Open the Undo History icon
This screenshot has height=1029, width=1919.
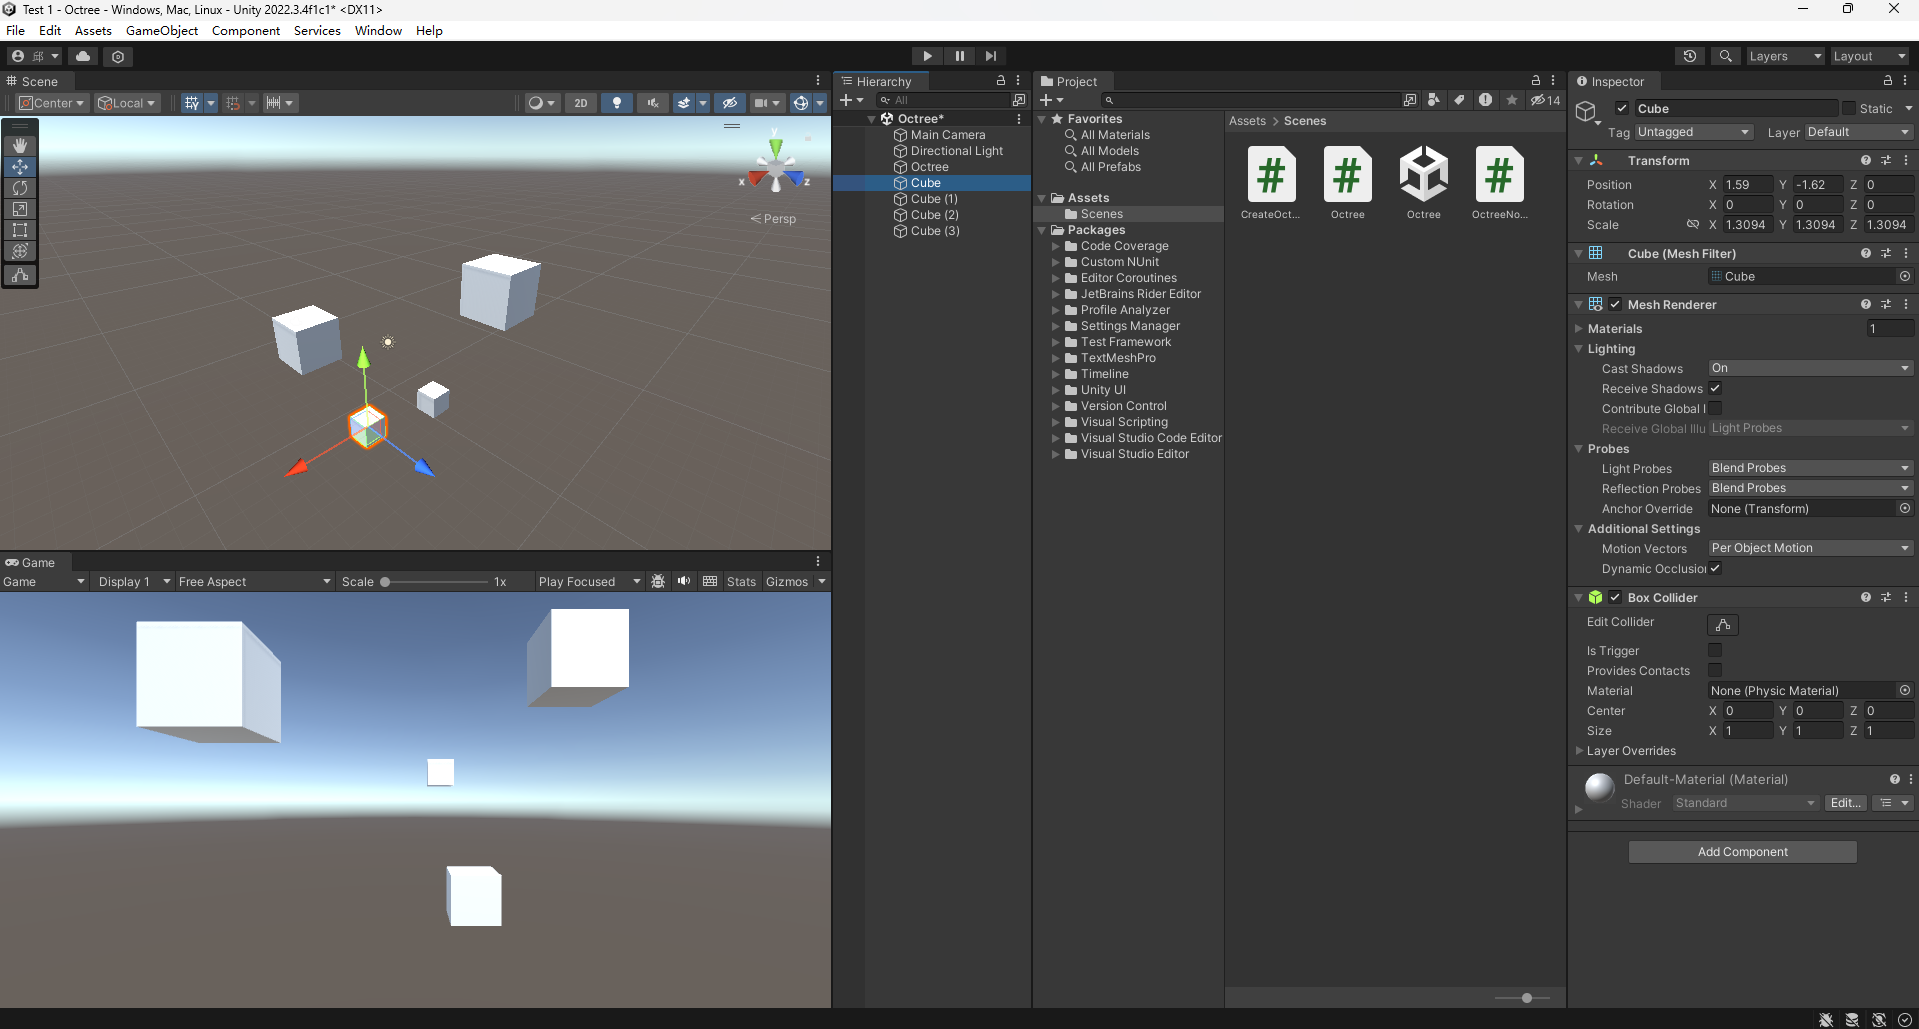[x=1690, y=56]
